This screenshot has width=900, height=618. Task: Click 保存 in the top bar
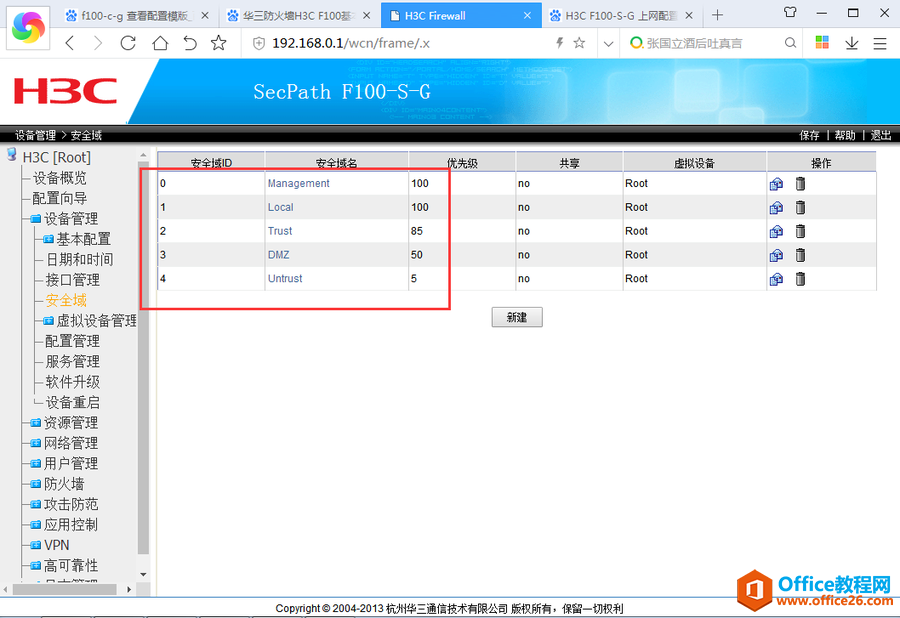[809, 135]
